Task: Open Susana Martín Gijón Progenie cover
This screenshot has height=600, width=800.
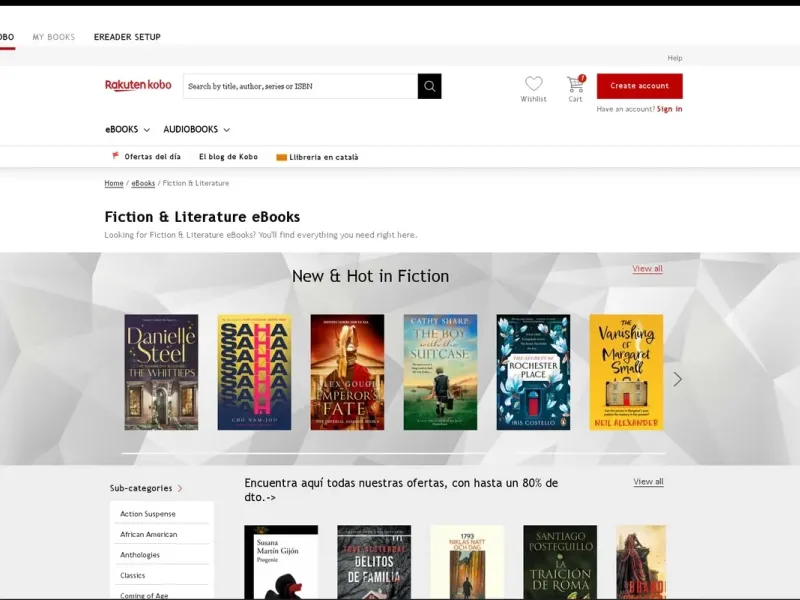Action: [281, 562]
